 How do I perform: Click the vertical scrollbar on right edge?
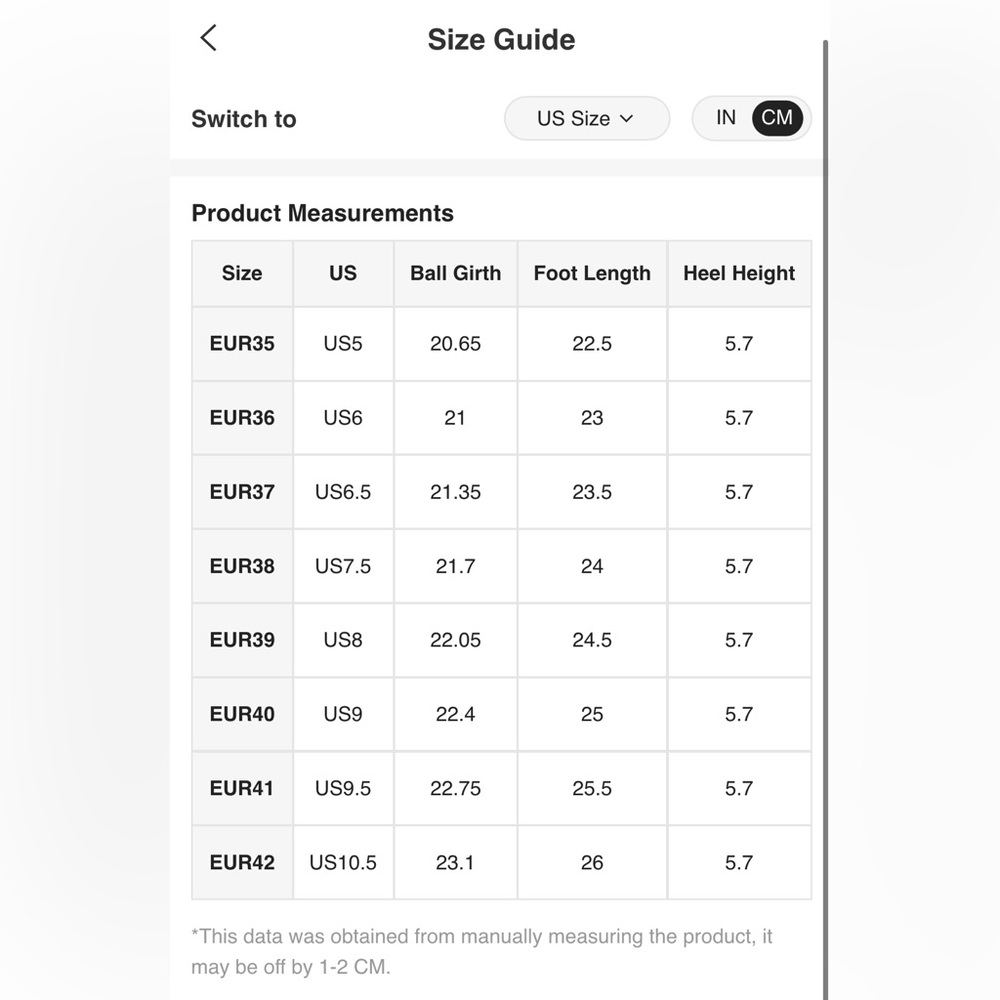coord(825,520)
